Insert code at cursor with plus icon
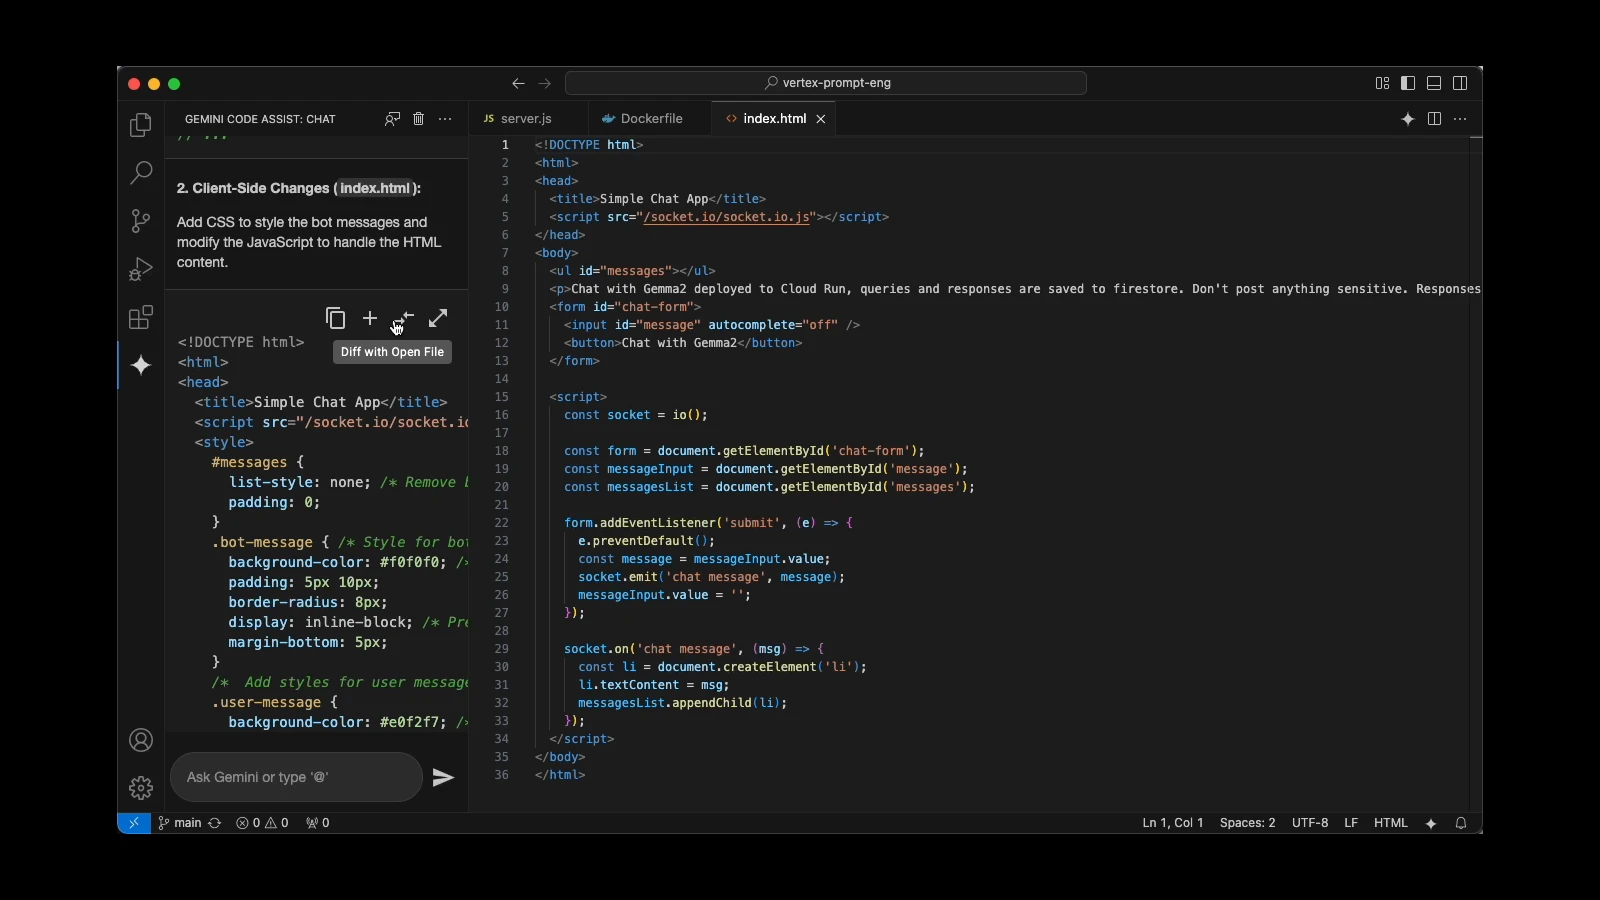This screenshot has height=900, width=1600. coord(370,318)
